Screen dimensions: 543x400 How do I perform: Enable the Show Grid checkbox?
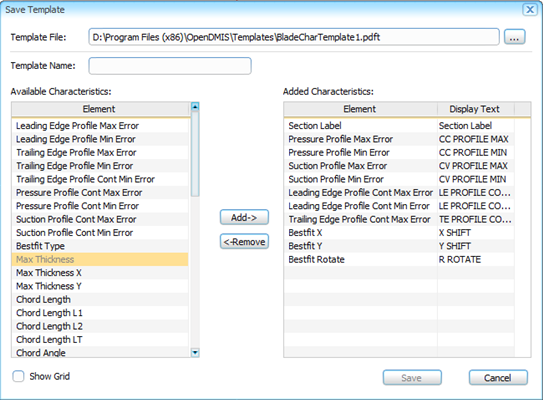18,376
